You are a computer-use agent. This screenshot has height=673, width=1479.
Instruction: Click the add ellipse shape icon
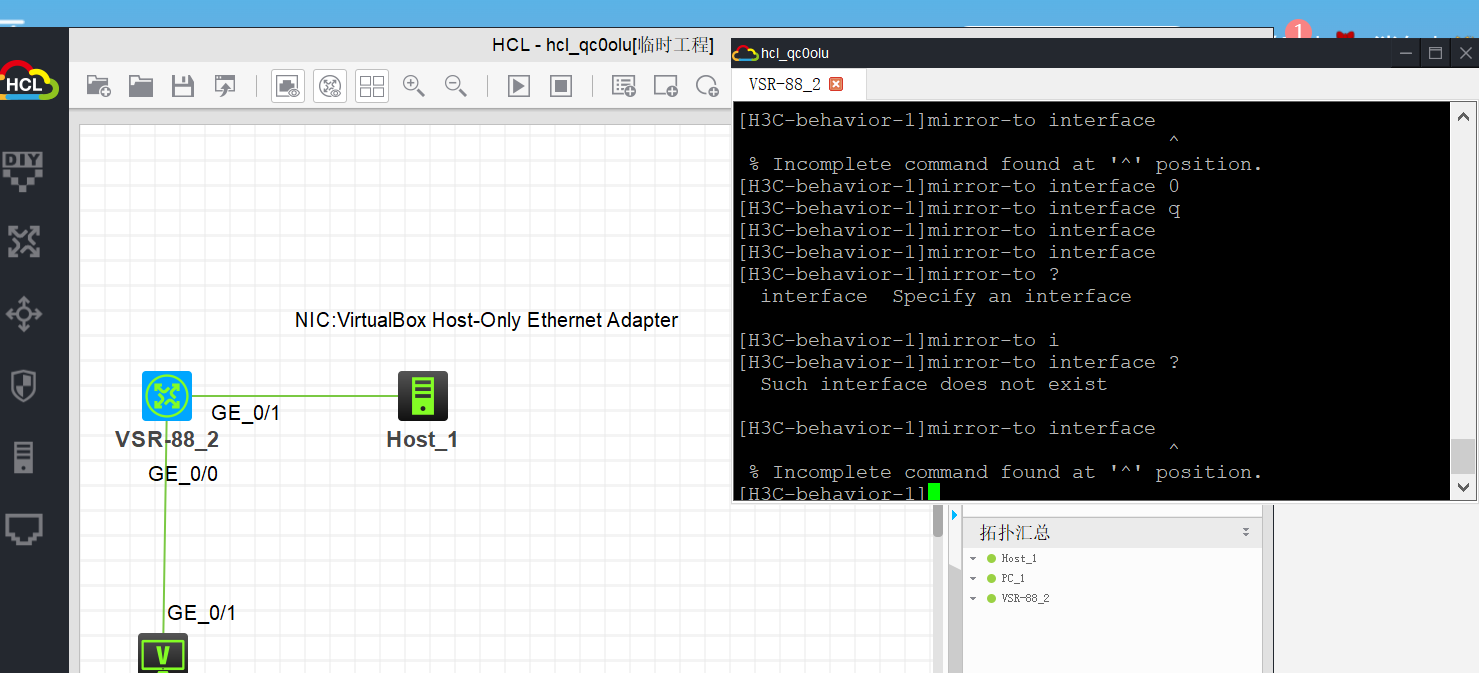point(708,86)
